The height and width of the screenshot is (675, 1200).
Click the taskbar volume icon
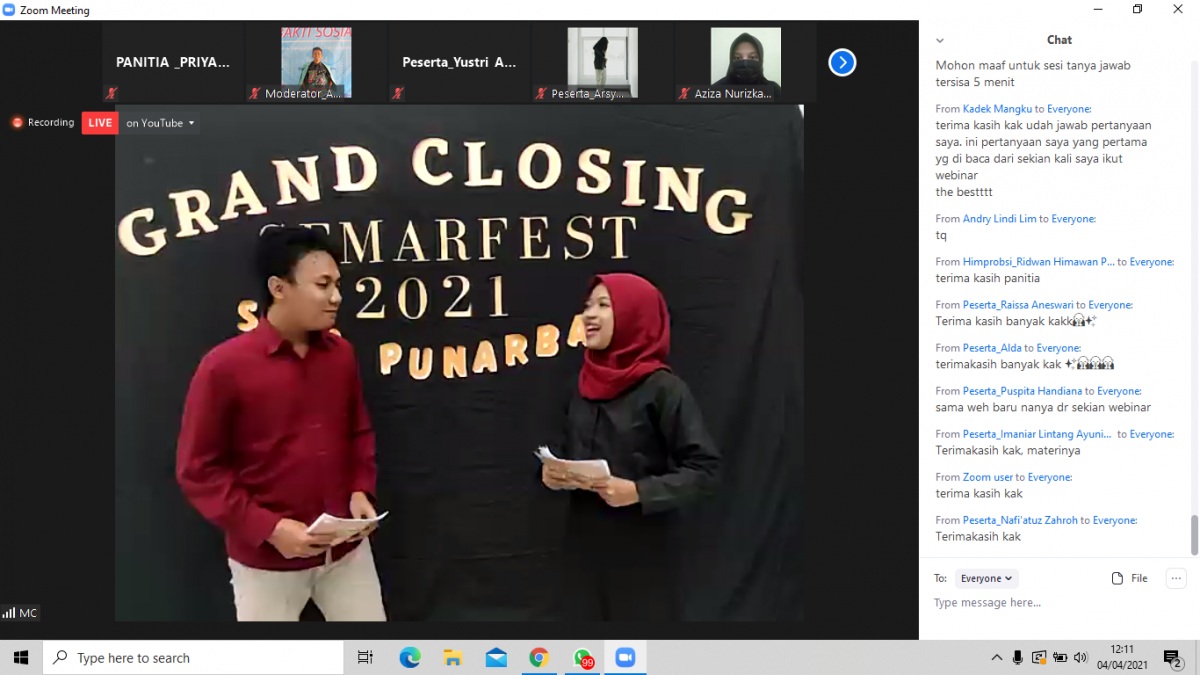pyautogui.click(x=1080, y=657)
